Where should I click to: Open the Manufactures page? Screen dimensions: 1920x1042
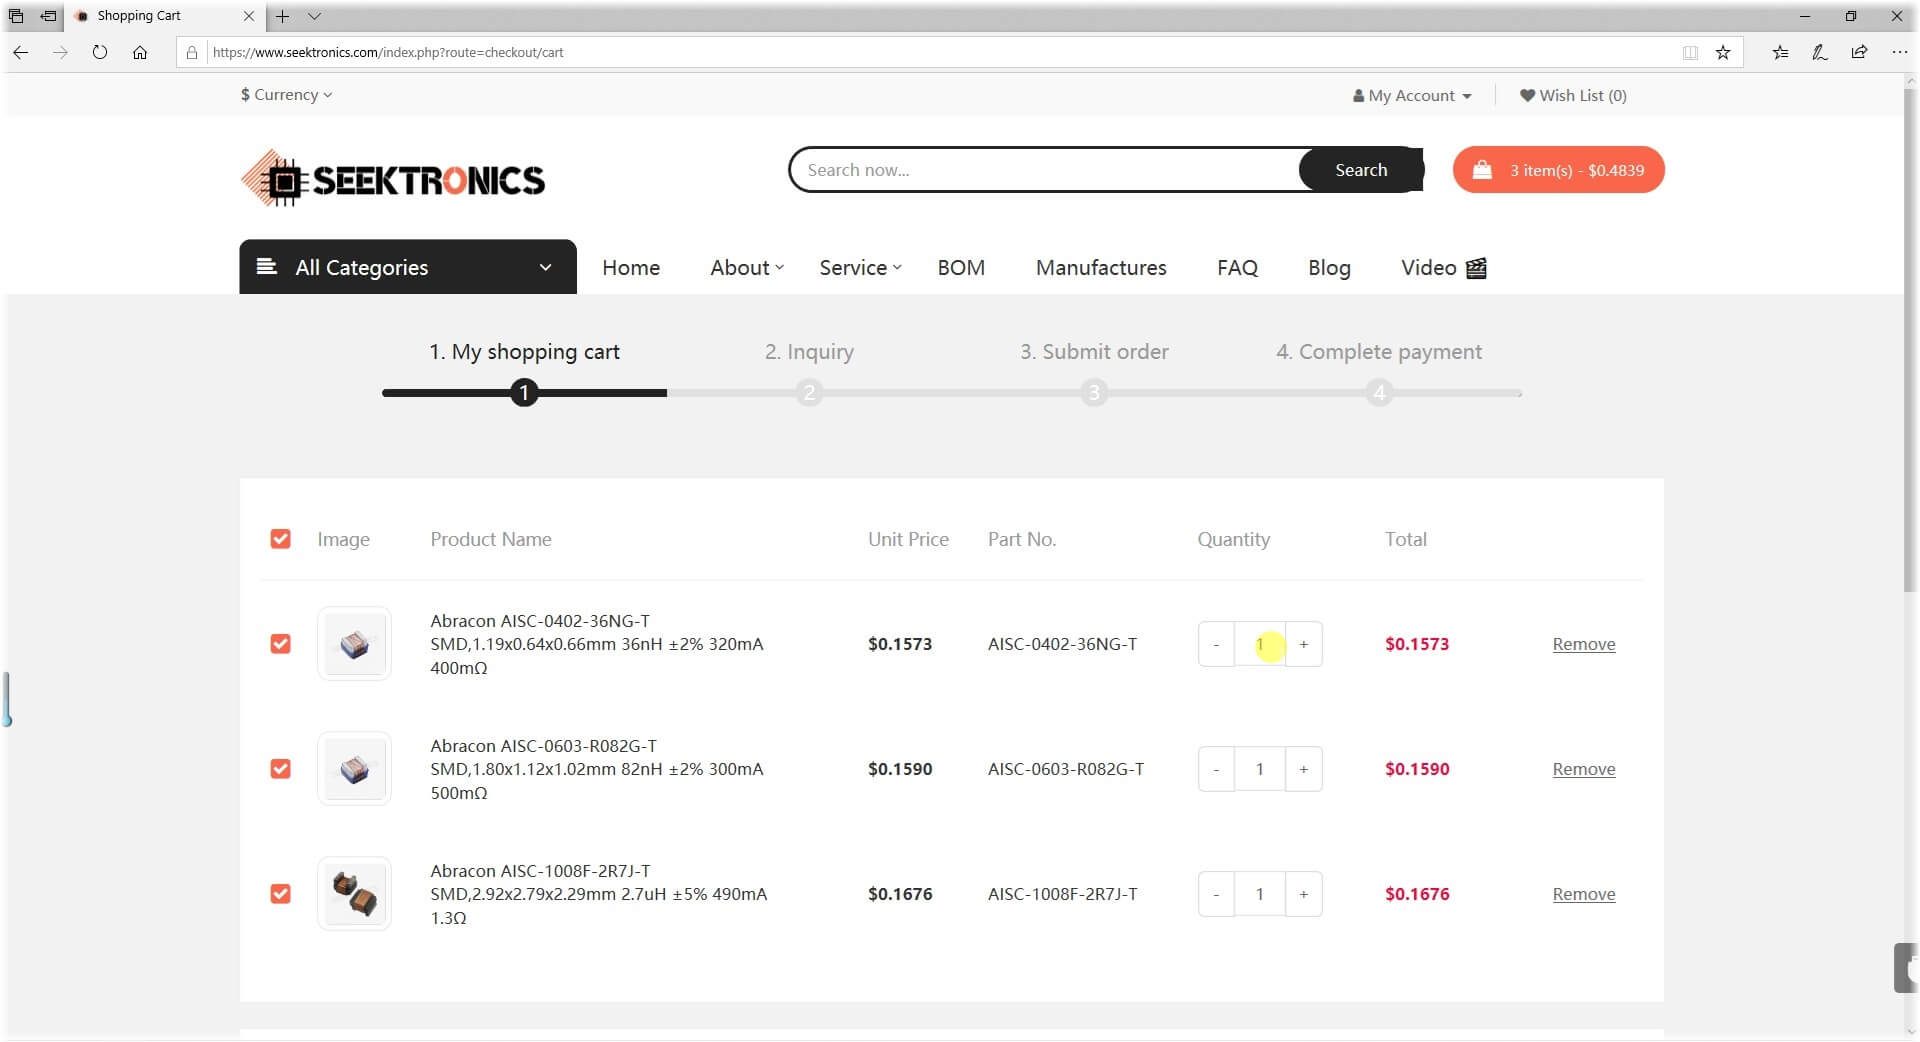tap(1101, 267)
